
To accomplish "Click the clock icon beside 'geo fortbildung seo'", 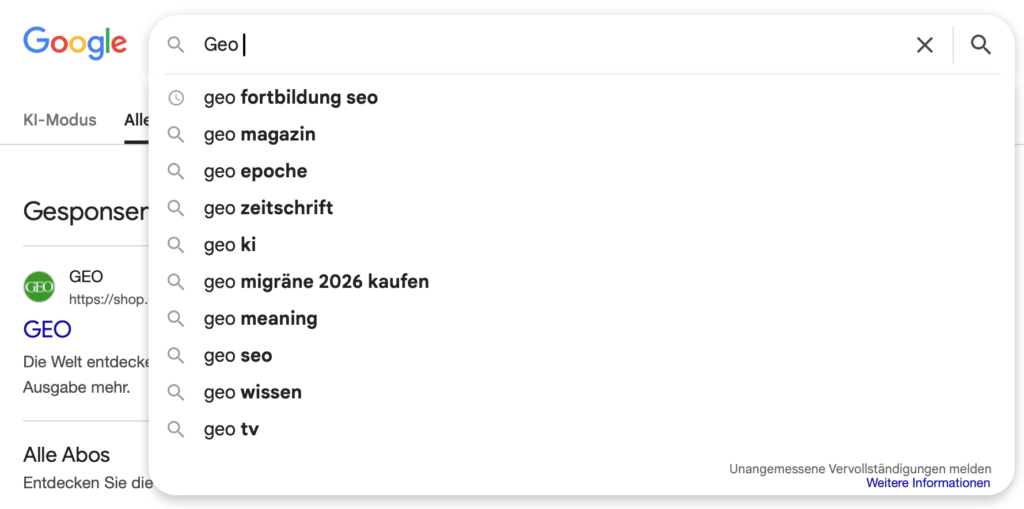I will 176,98.
